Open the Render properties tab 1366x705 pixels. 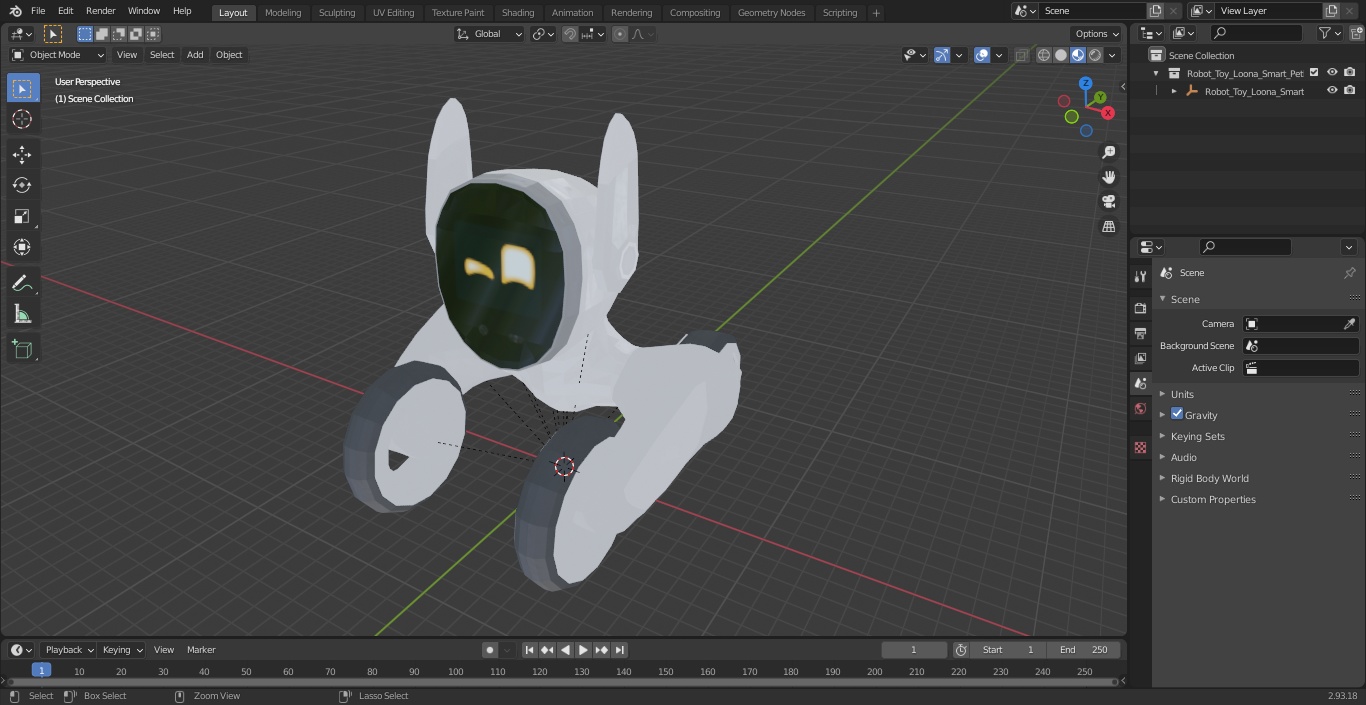tap(1140, 308)
